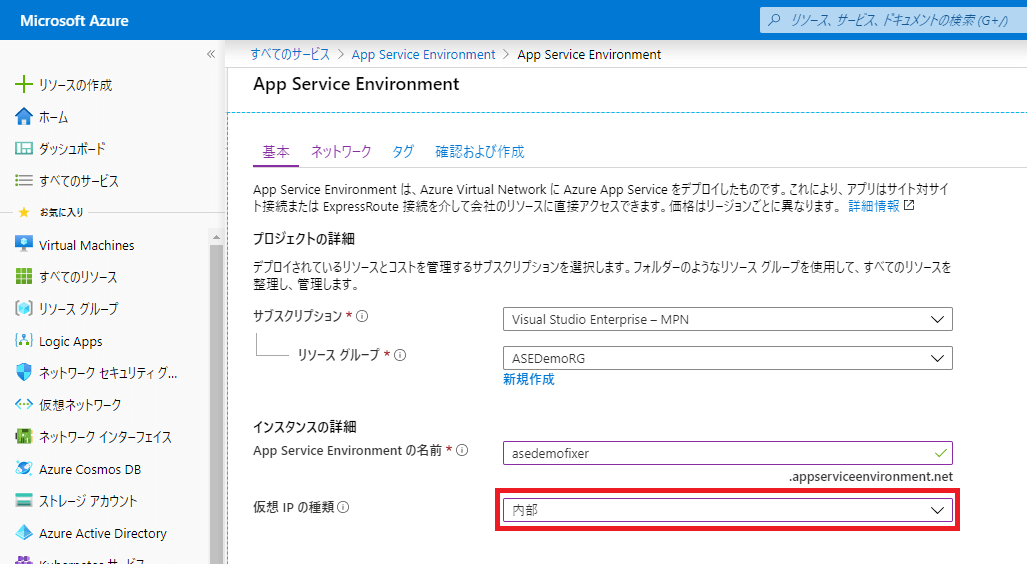This screenshot has width=1027, height=564.
Task: Click the green plus リソースの作成 icon
Action: tap(24, 85)
